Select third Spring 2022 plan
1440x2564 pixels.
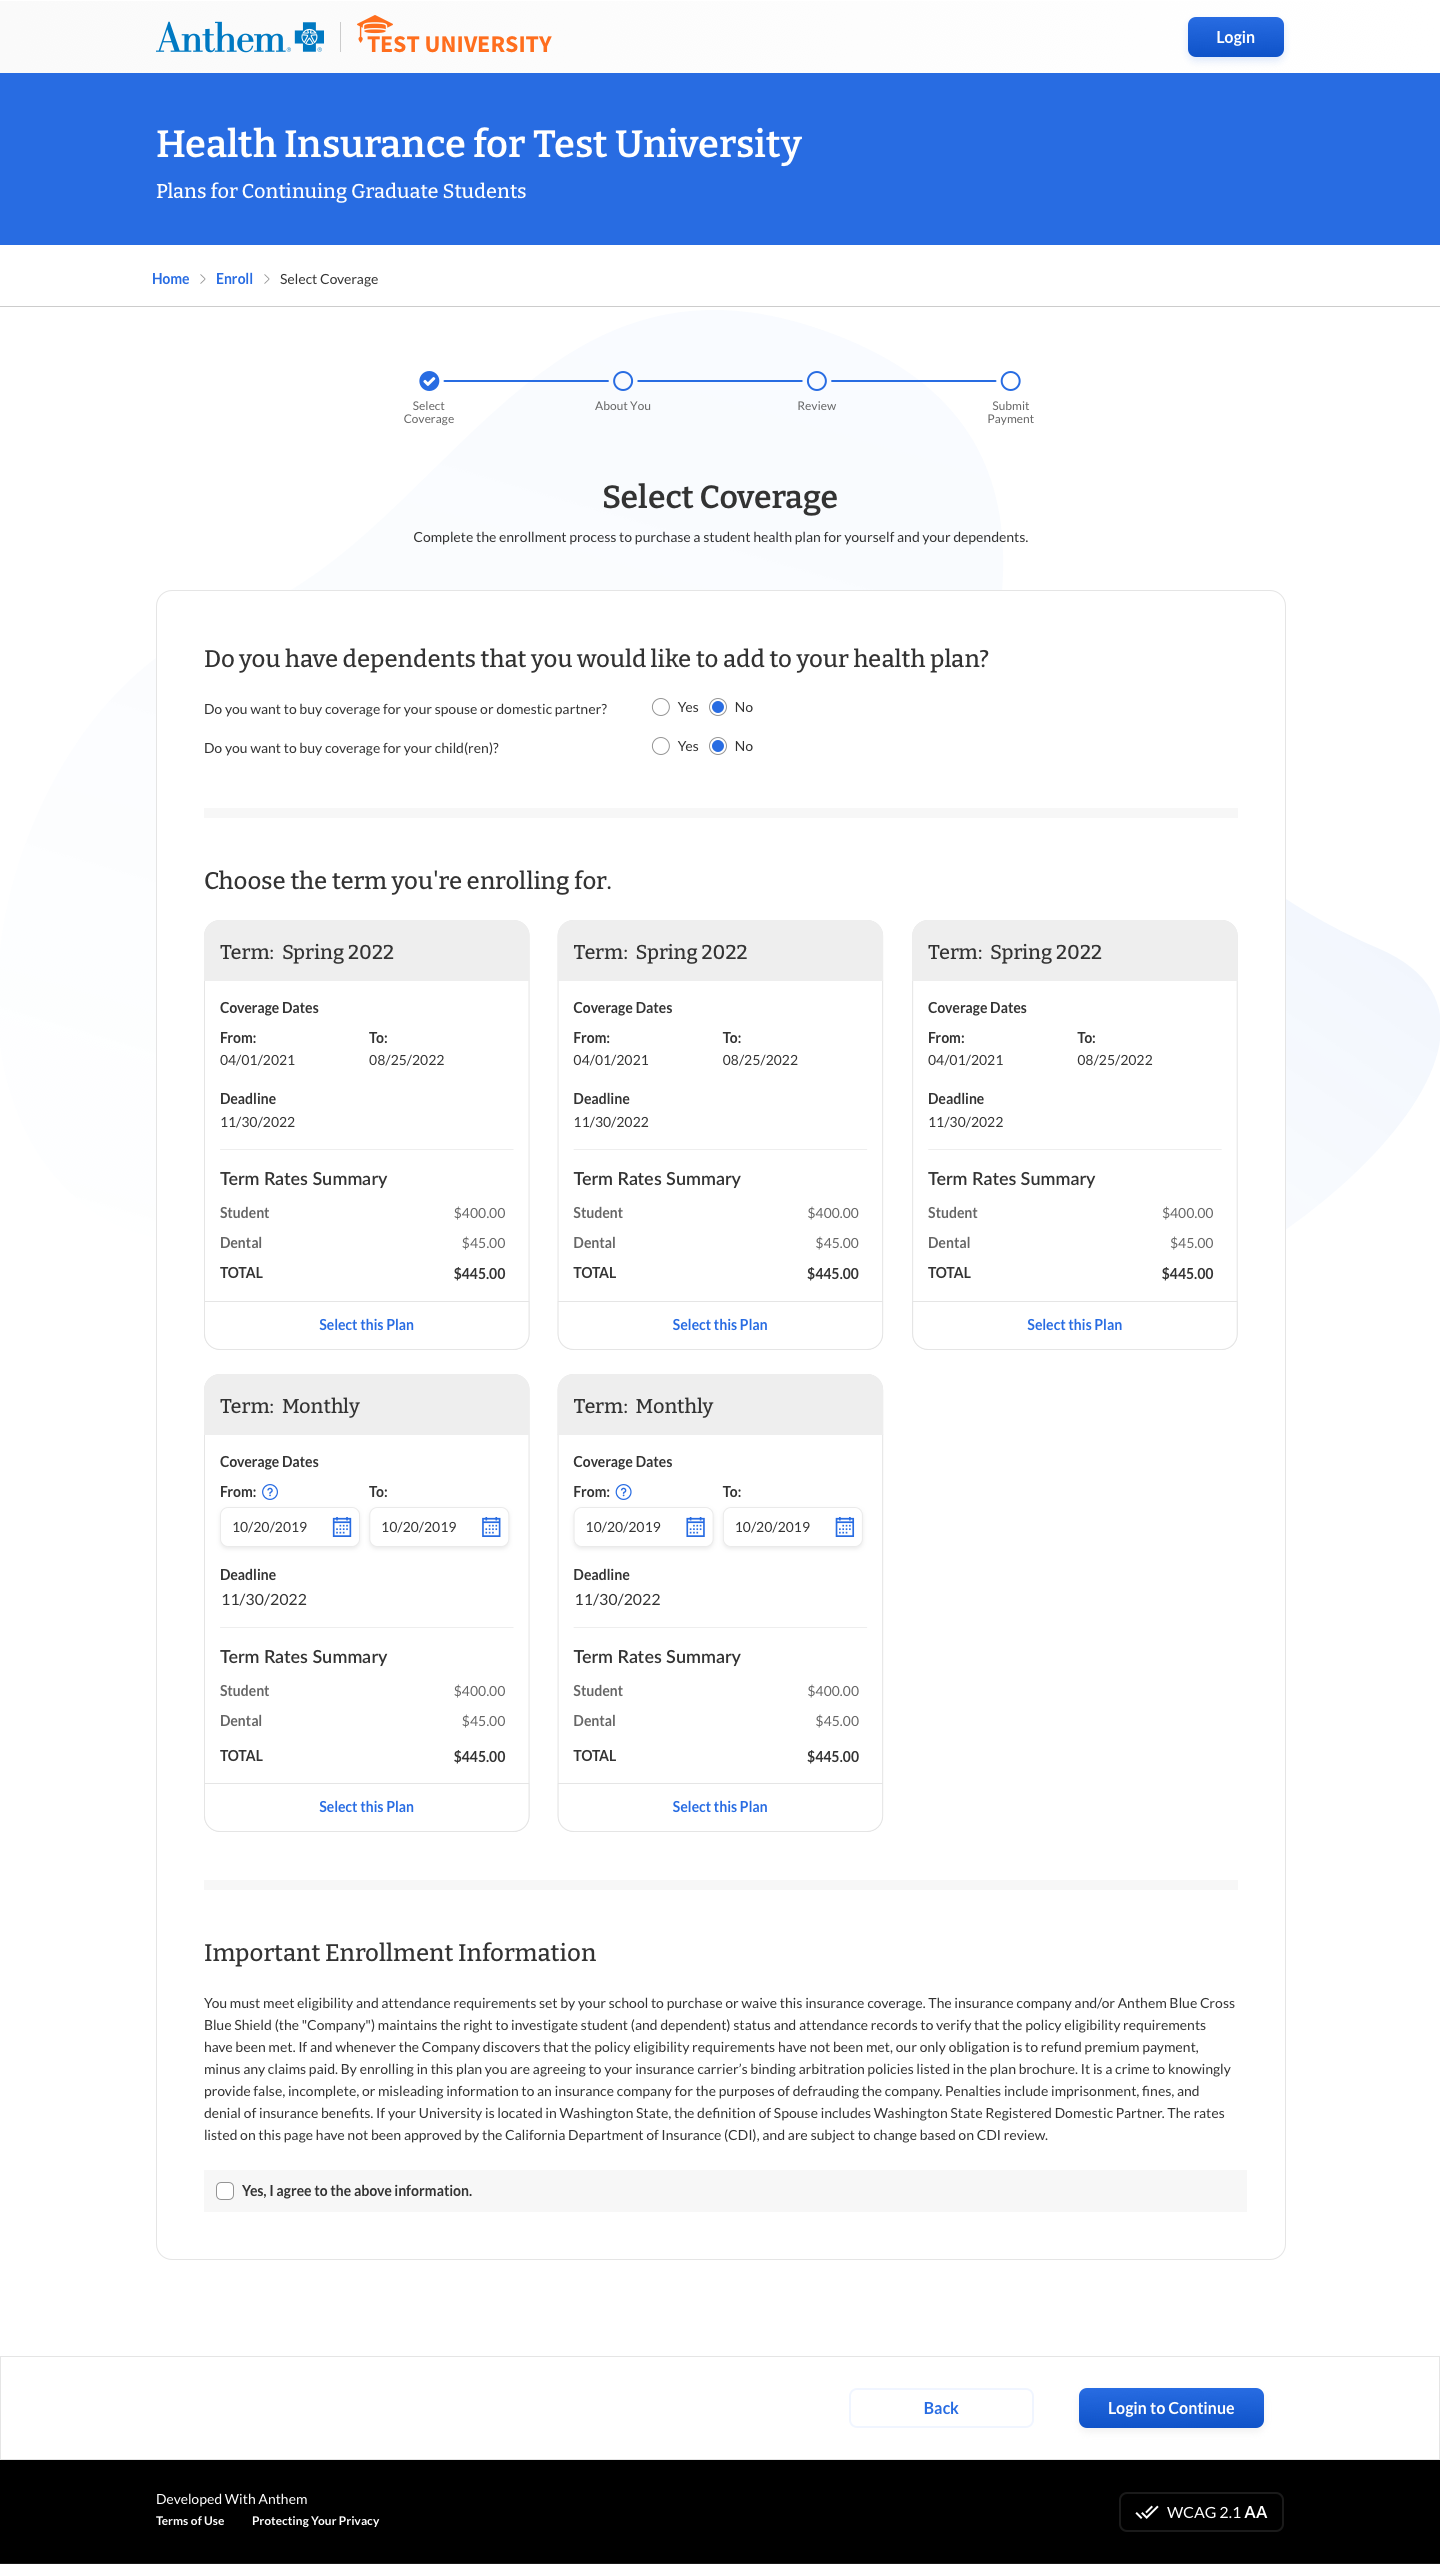tap(1074, 1325)
